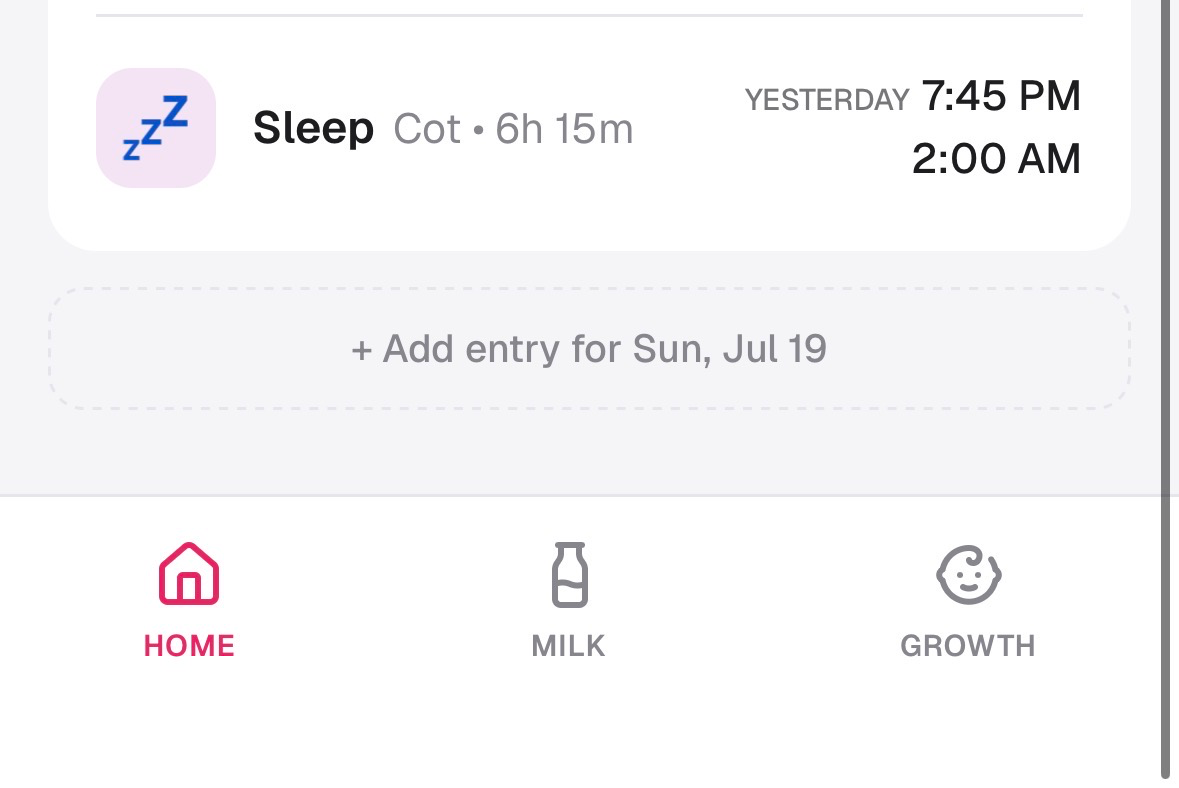Select the pink house Home icon
This screenshot has height=788, width=1179.
coord(189,574)
